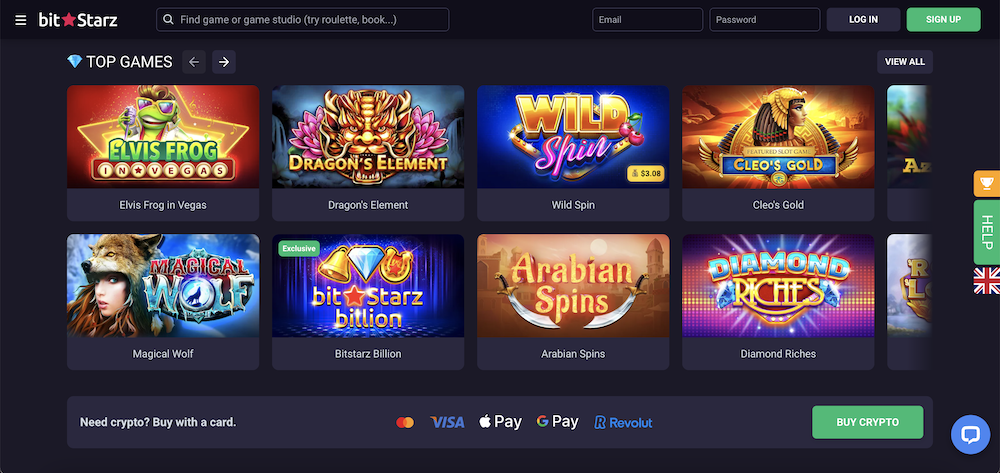Click the UK flag language selector

986,281
